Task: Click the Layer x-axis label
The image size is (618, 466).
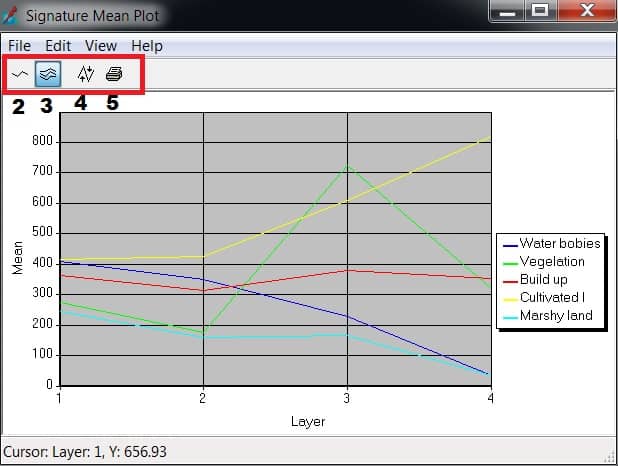Action: [308, 421]
